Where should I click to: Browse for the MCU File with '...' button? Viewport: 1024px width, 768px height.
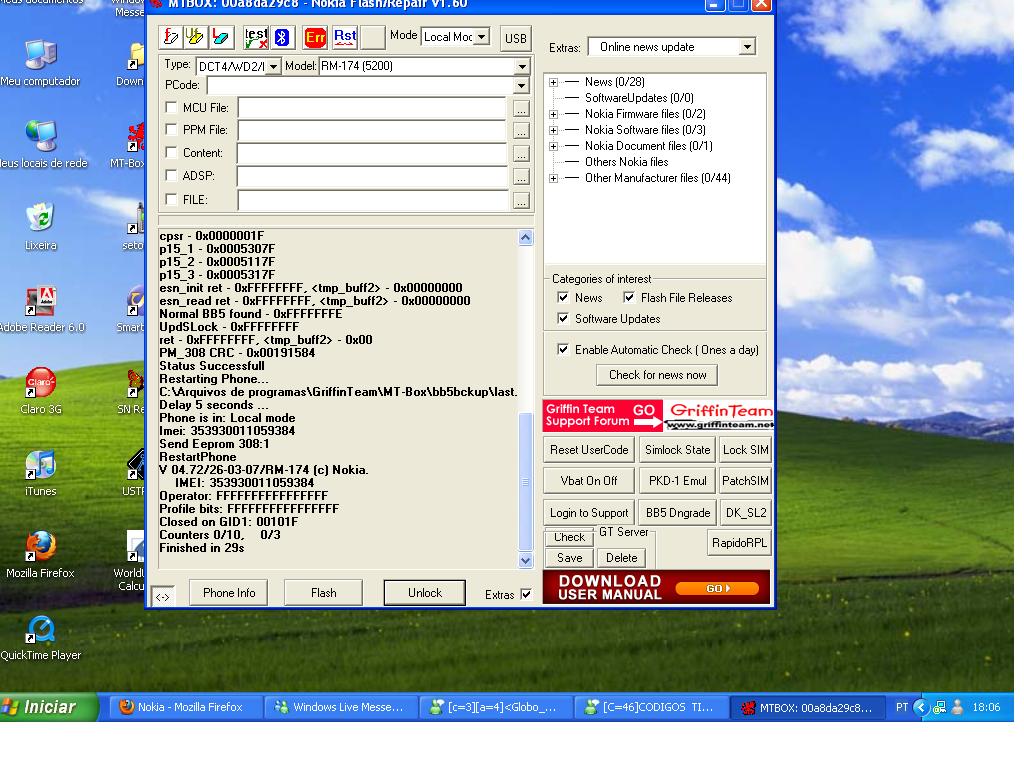point(521,108)
